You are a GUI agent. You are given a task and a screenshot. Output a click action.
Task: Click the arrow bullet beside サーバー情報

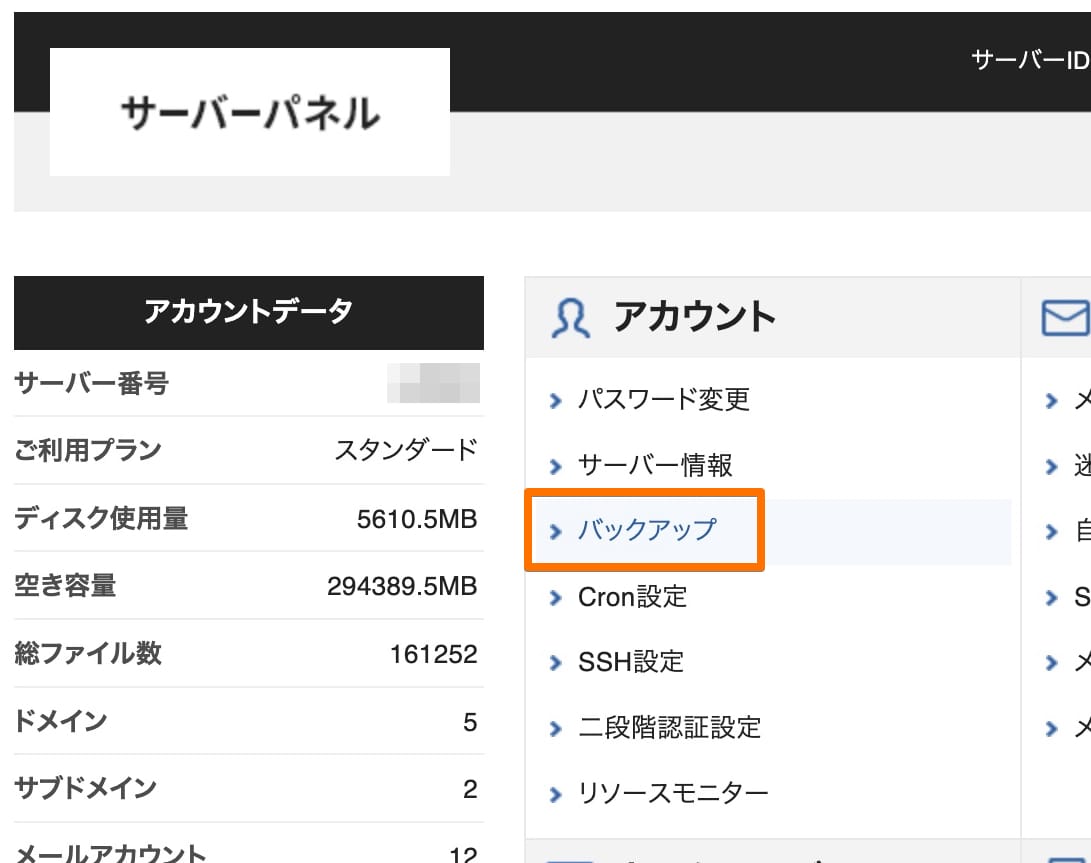556,467
